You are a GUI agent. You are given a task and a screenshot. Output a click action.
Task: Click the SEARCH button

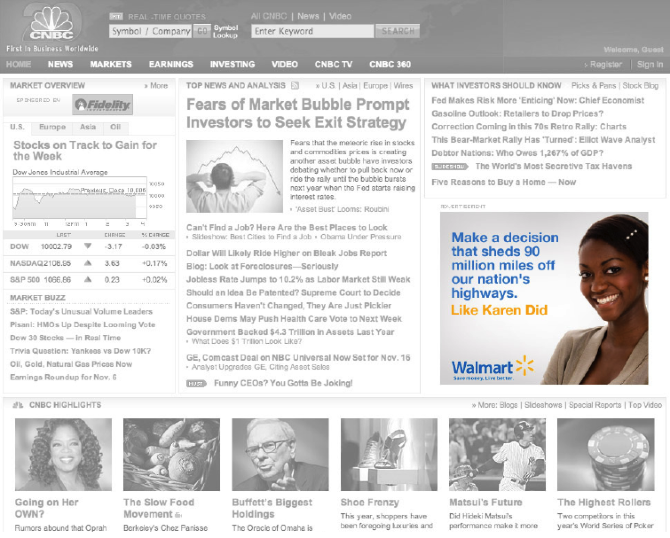[398, 31]
